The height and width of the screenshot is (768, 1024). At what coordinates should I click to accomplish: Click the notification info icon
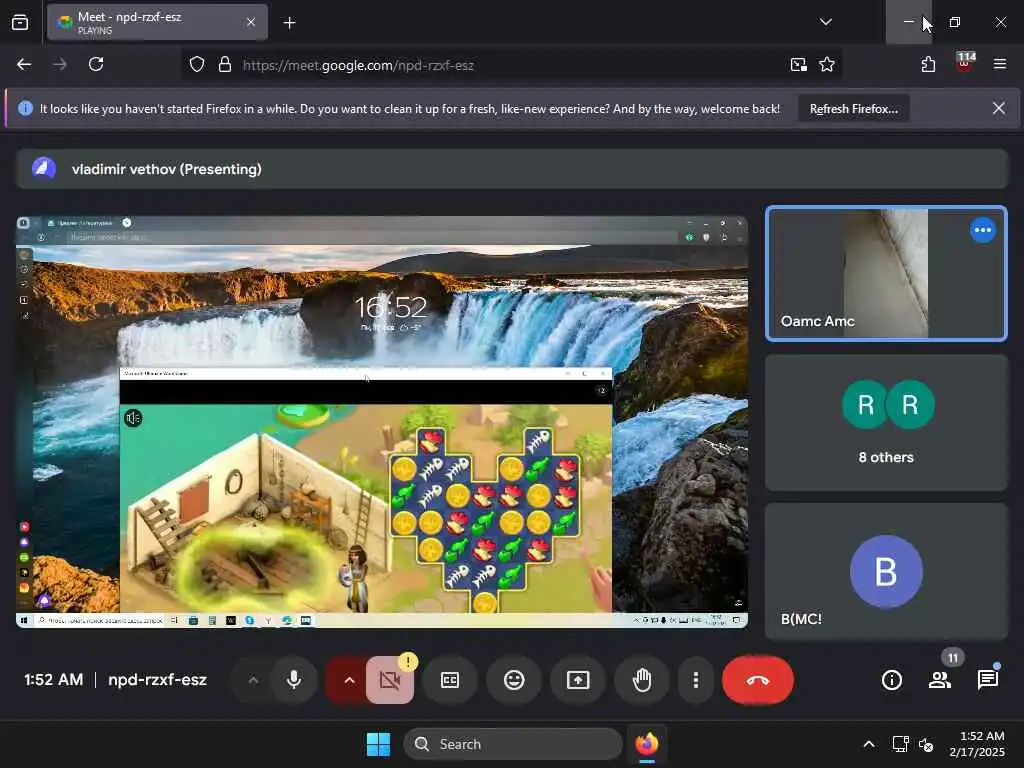[25, 108]
